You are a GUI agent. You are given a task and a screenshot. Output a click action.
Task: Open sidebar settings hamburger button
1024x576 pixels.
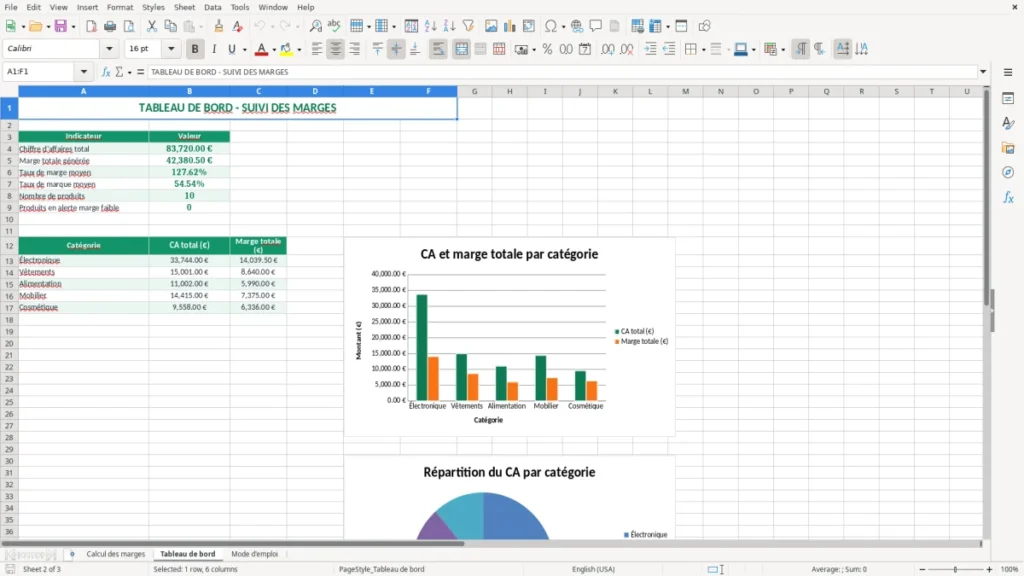(1008, 72)
